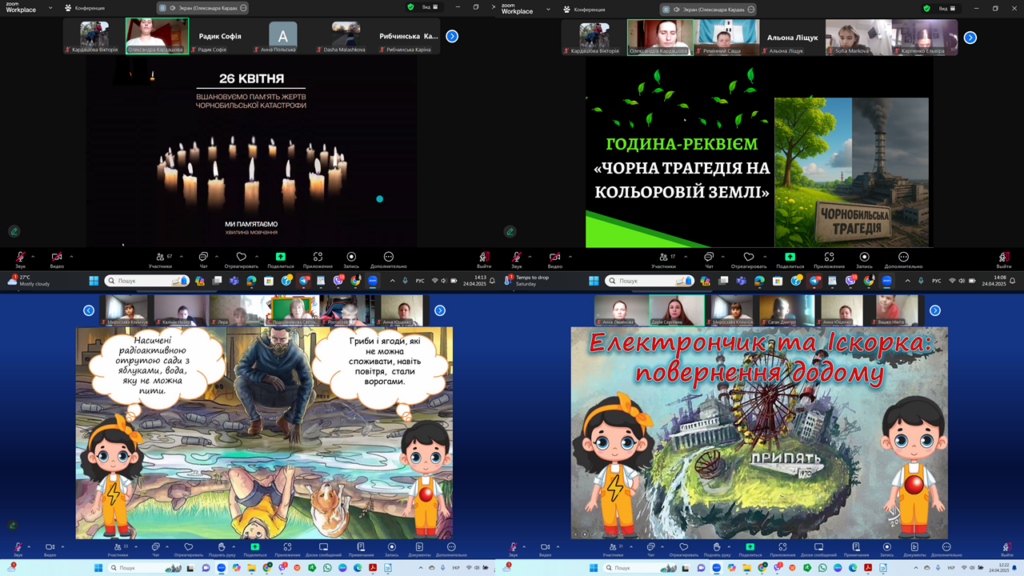This screenshot has width=1024, height=576.
Task: Select Радик Софія participant tile
Action: point(220,37)
